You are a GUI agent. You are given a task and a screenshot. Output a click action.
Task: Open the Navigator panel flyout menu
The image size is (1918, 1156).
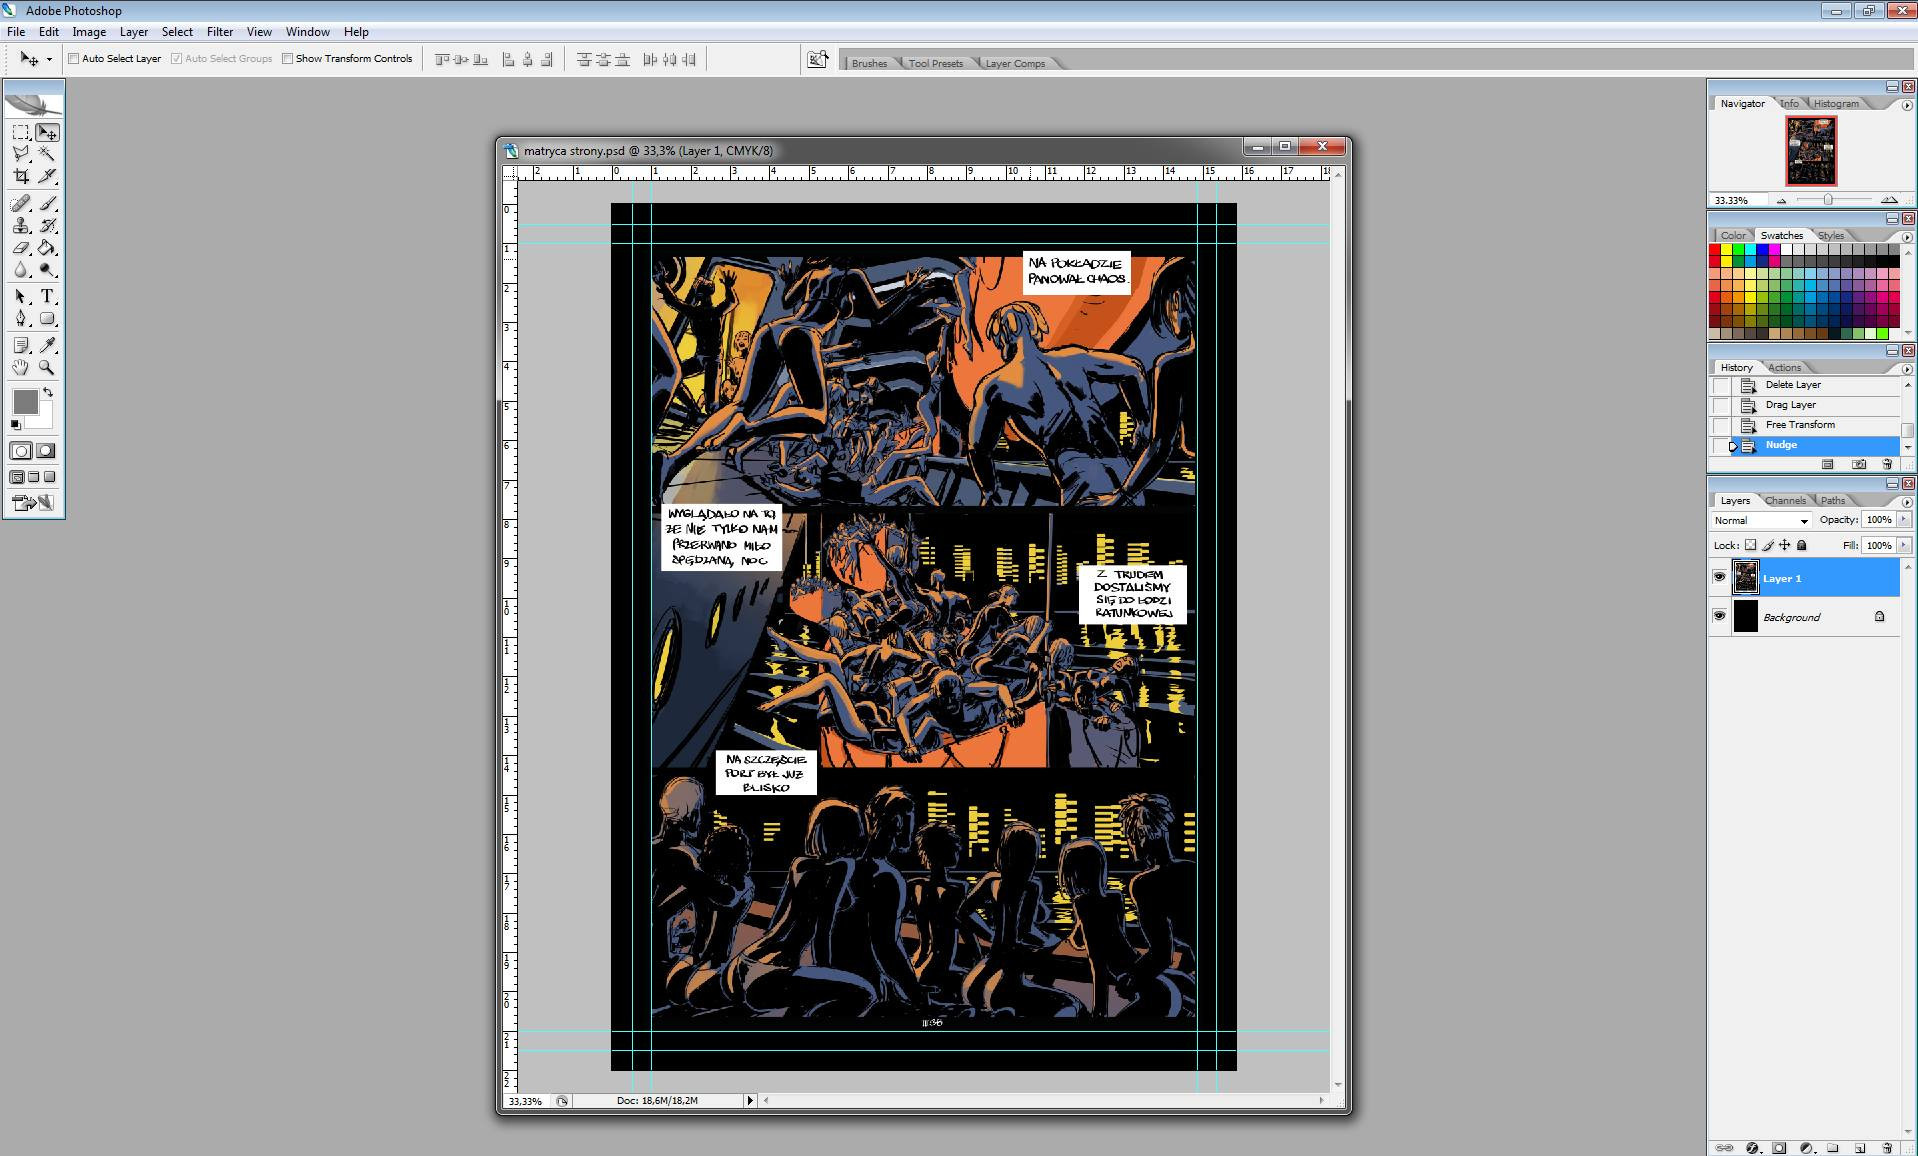(x=1906, y=105)
